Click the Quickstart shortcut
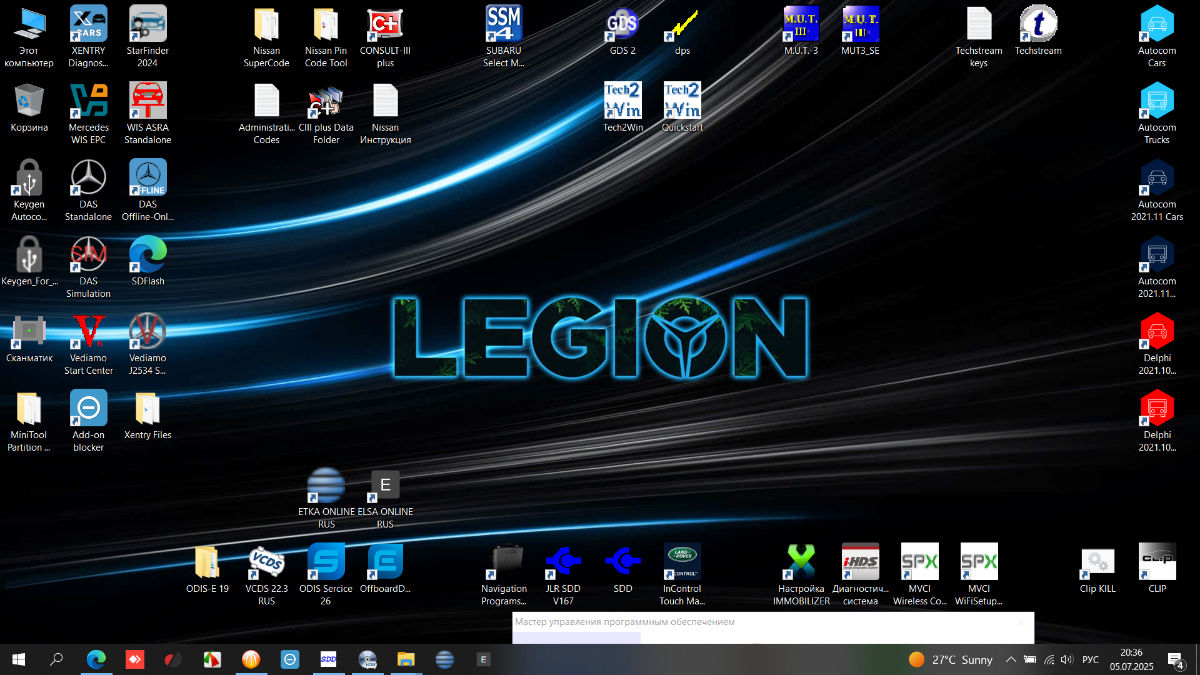Image resolution: width=1200 pixels, height=675 pixels. coord(682,100)
